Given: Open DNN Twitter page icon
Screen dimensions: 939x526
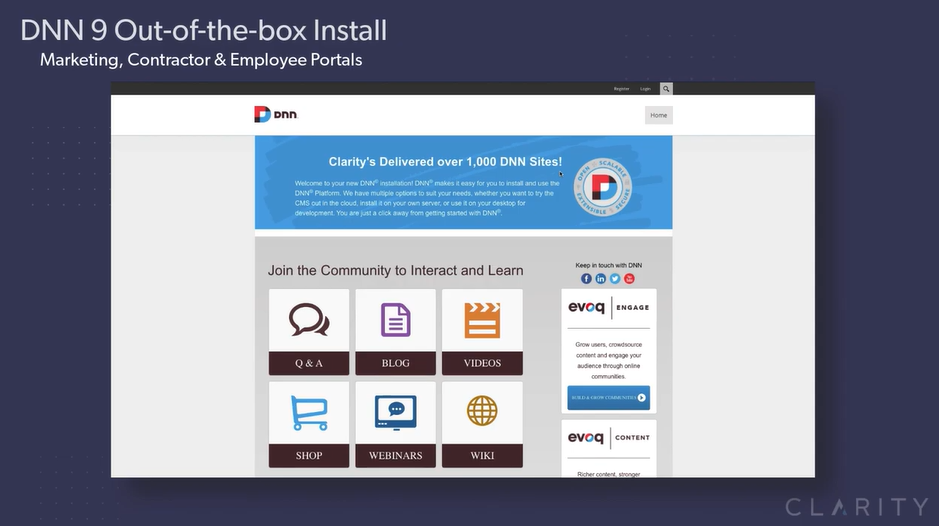Looking at the screenshot, I should click(615, 279).
